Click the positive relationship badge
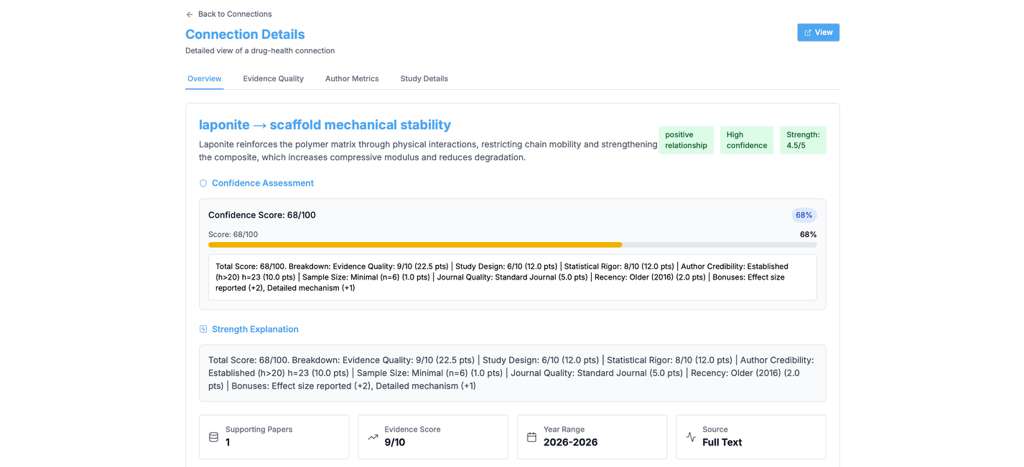Screen dimensions: 1024x467 tap(686, 140)
